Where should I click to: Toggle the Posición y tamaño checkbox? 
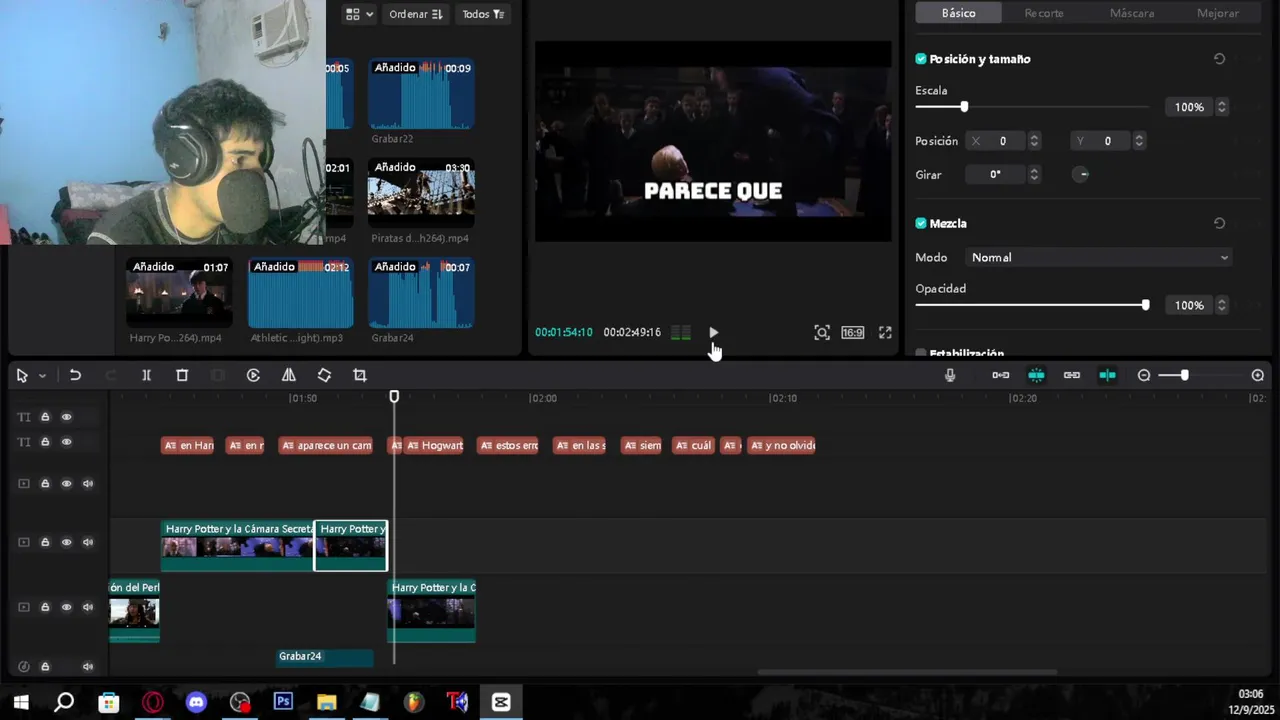coord(921,59)
